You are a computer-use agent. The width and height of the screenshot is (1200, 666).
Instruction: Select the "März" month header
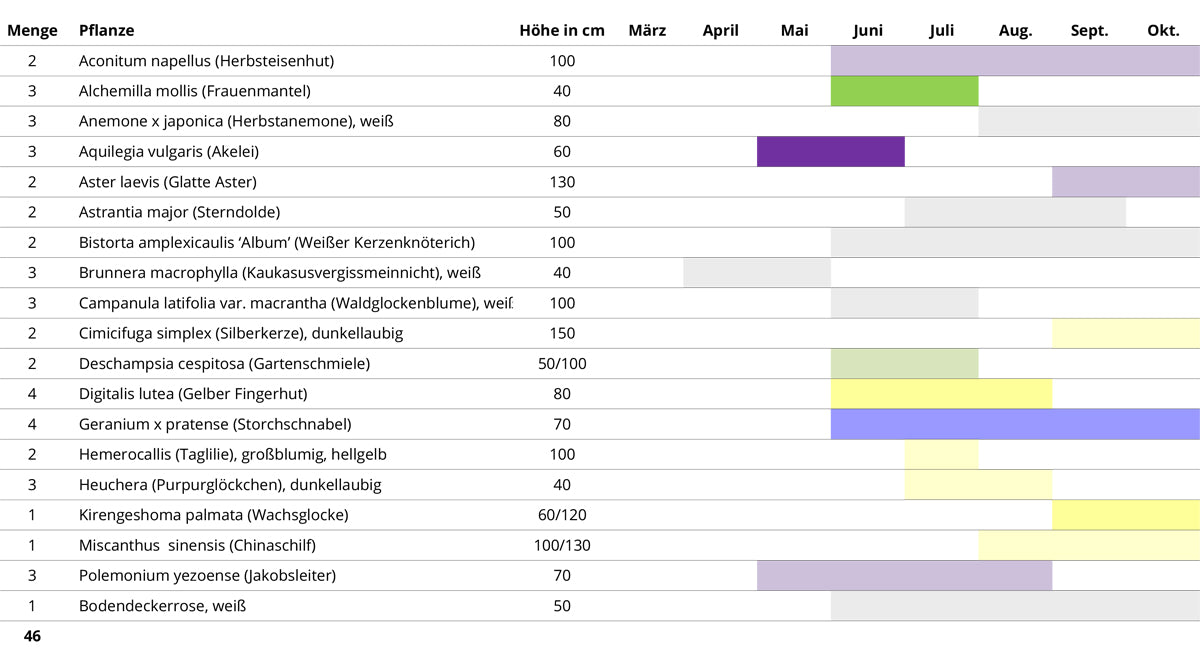pyautogui.click(x=647, y=30)
